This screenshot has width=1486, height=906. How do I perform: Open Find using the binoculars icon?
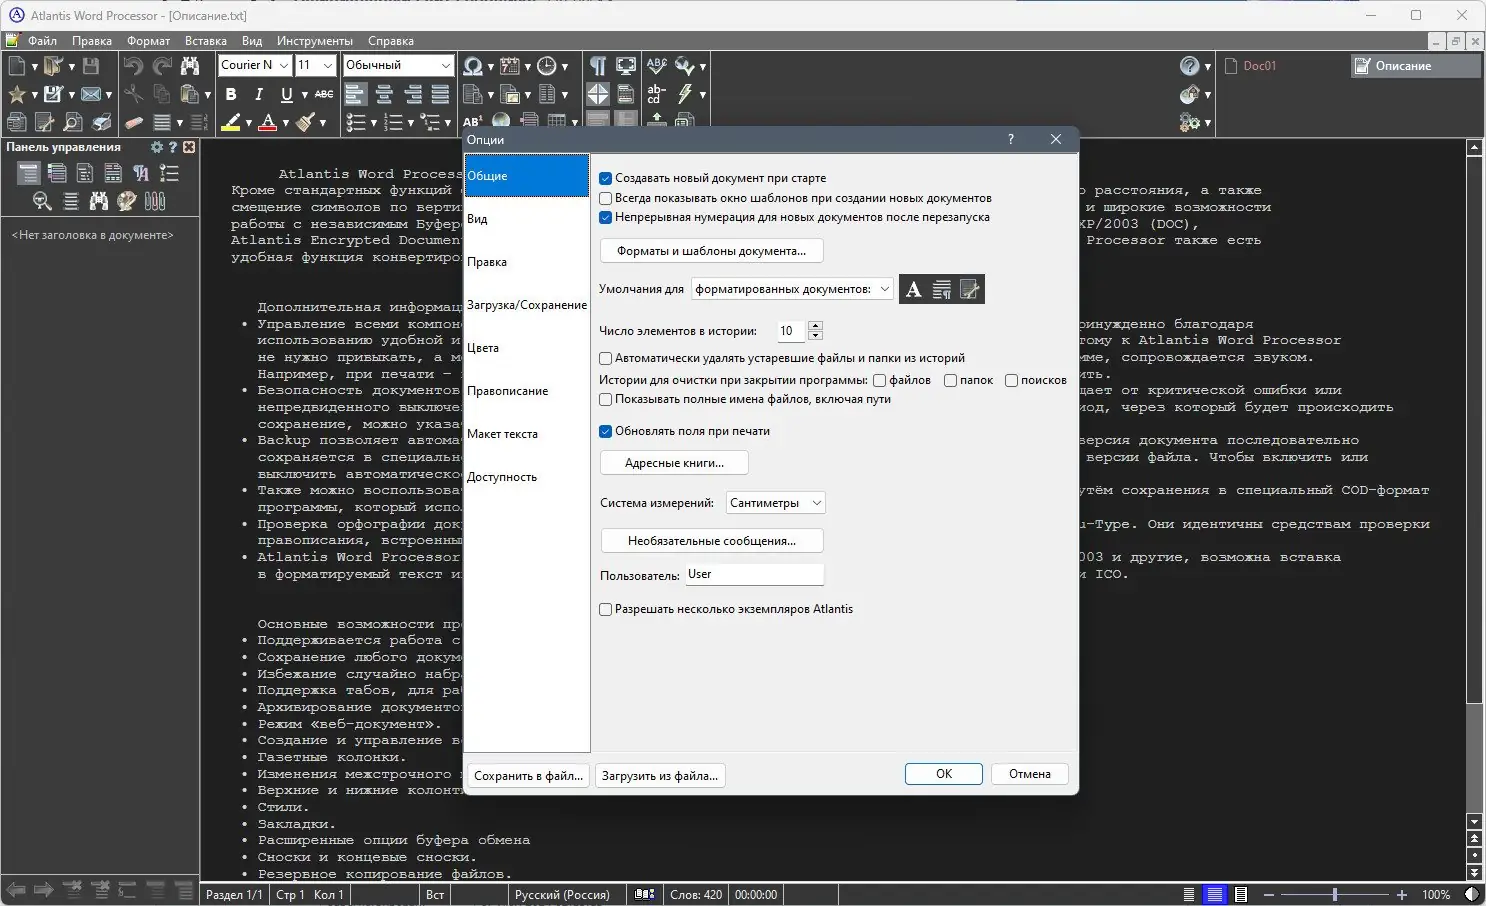pyautogui.click(x=190, y=66)
